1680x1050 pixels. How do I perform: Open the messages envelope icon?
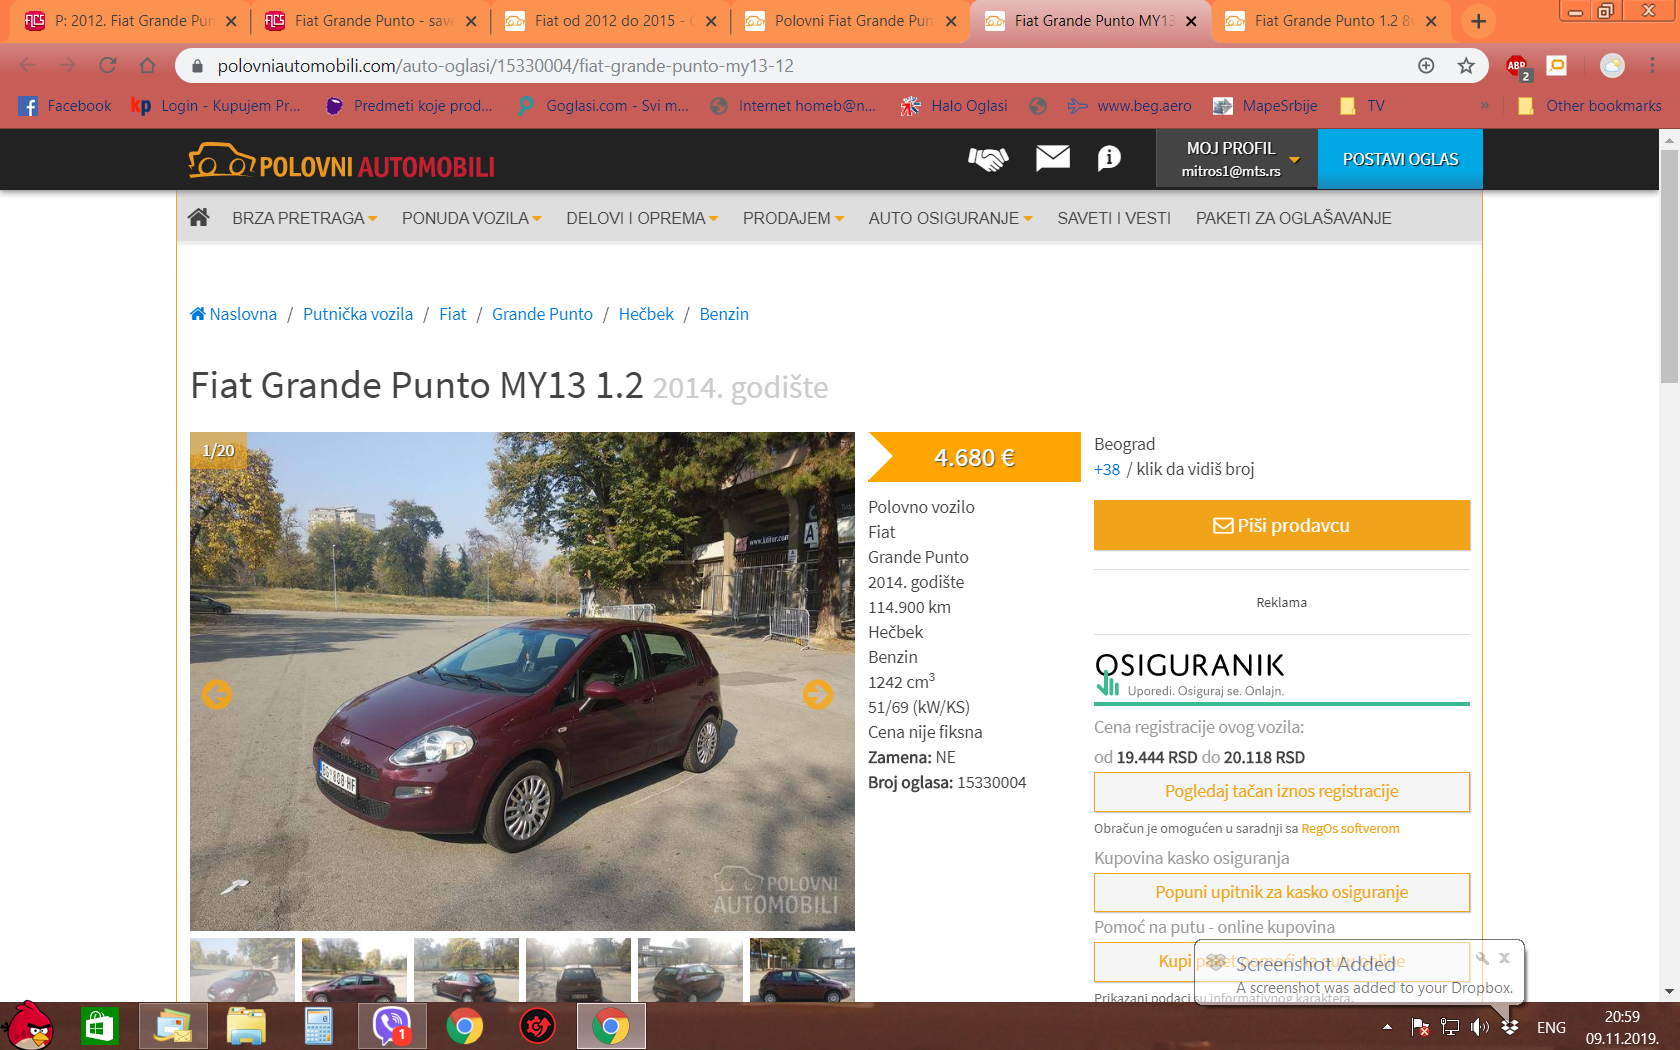pyautogui.click(x=1053, y=158)
